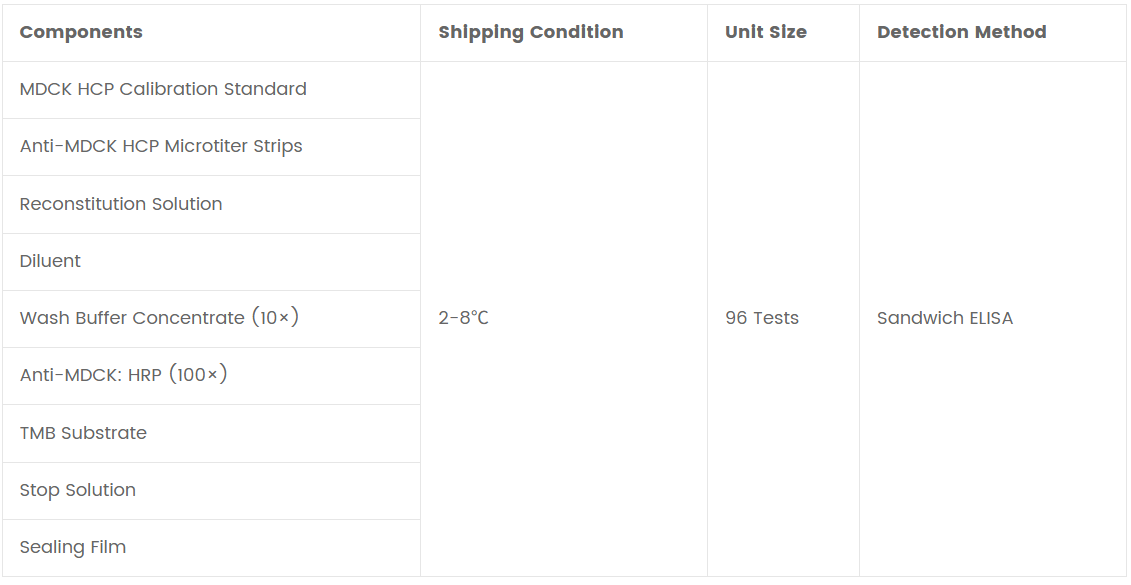The width and height of the screenshot is (1131, 585).
Task: Select the Sealing Film row
Action: tap(73, 547)
